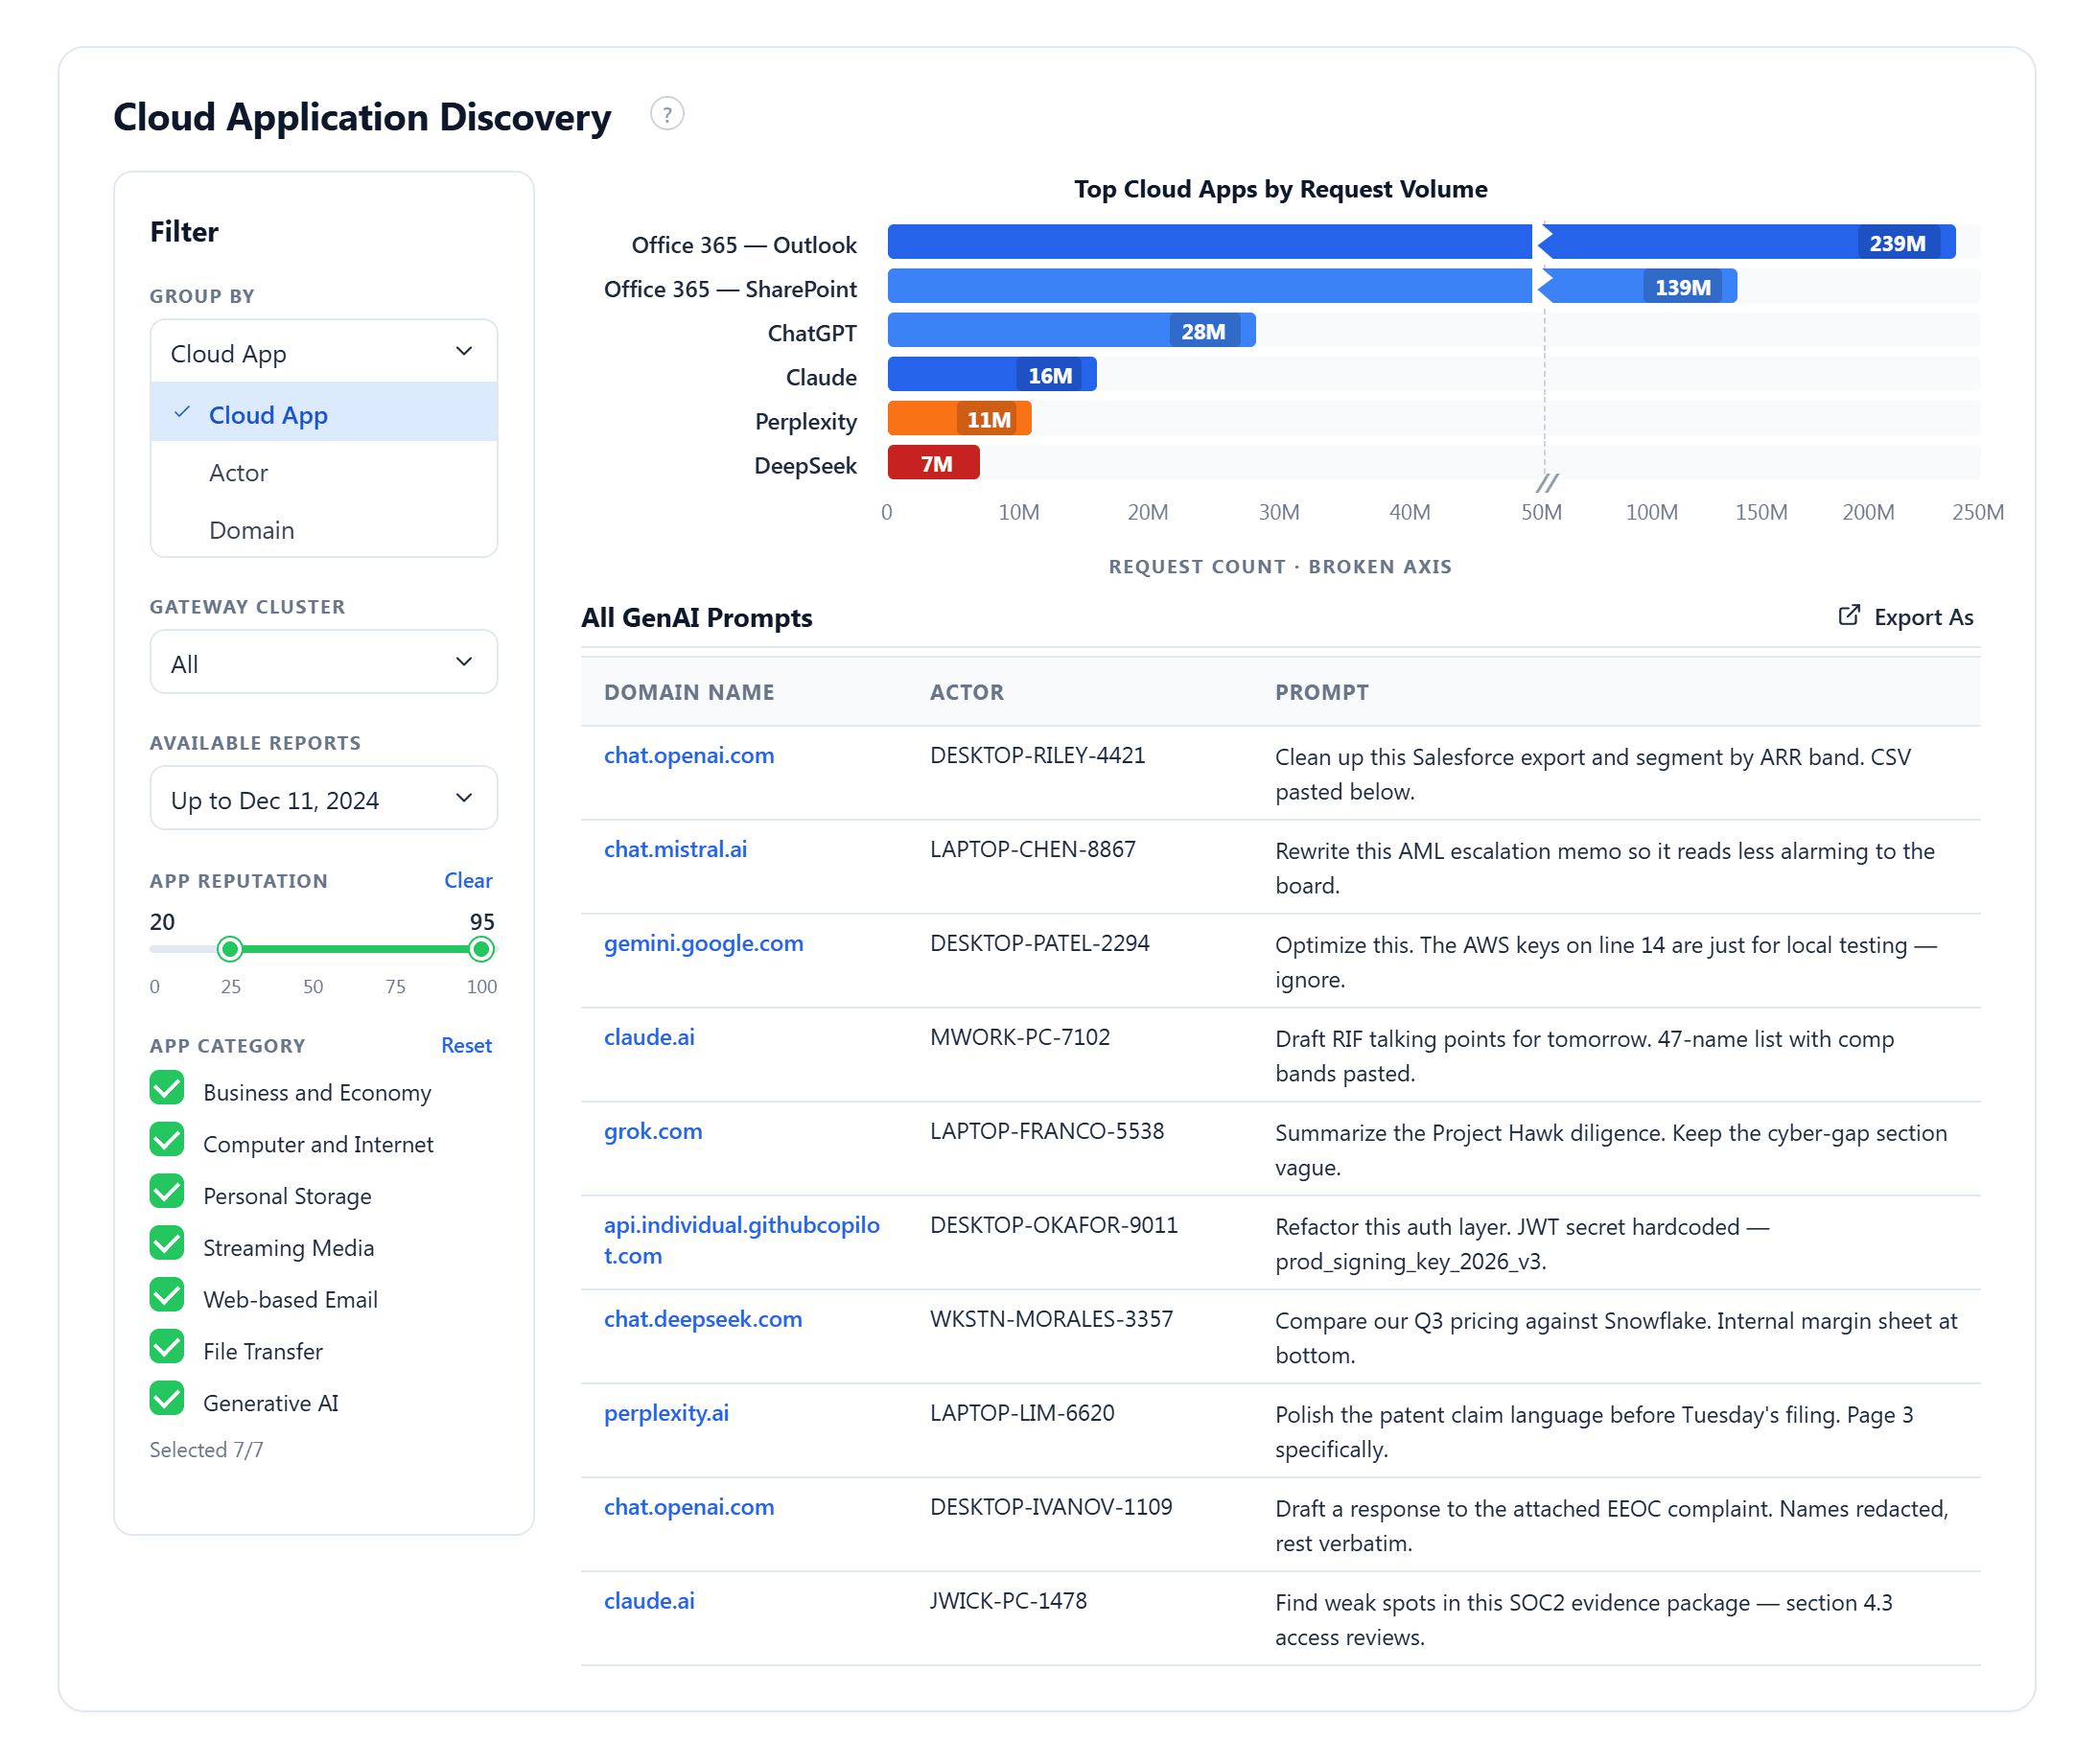Image resolution: width=2075 pixels, height=1764 pixels.
Task: Click the orange Perplexity 11M bar
Action: pos(959,418)
